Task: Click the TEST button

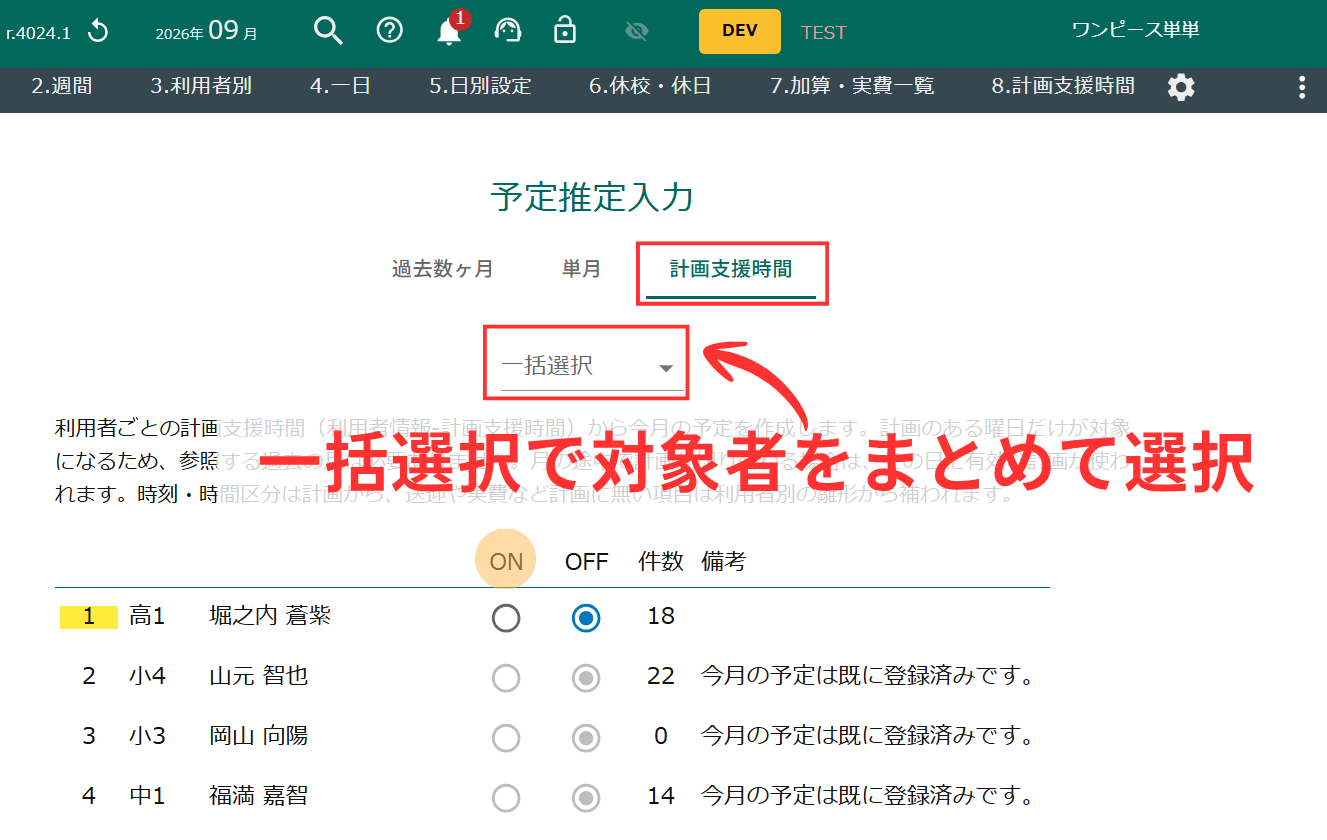Action: coord(824,32)
